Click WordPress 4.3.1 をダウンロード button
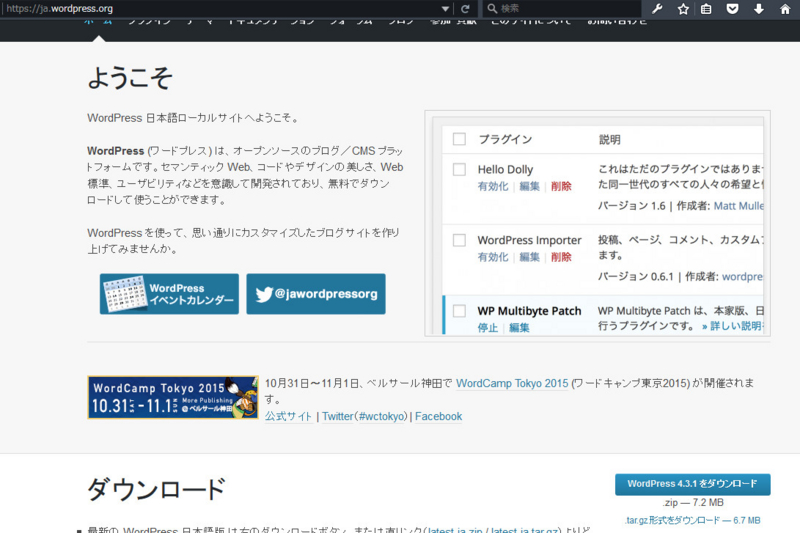Screen dimensions: 800x533 (692, 484)
